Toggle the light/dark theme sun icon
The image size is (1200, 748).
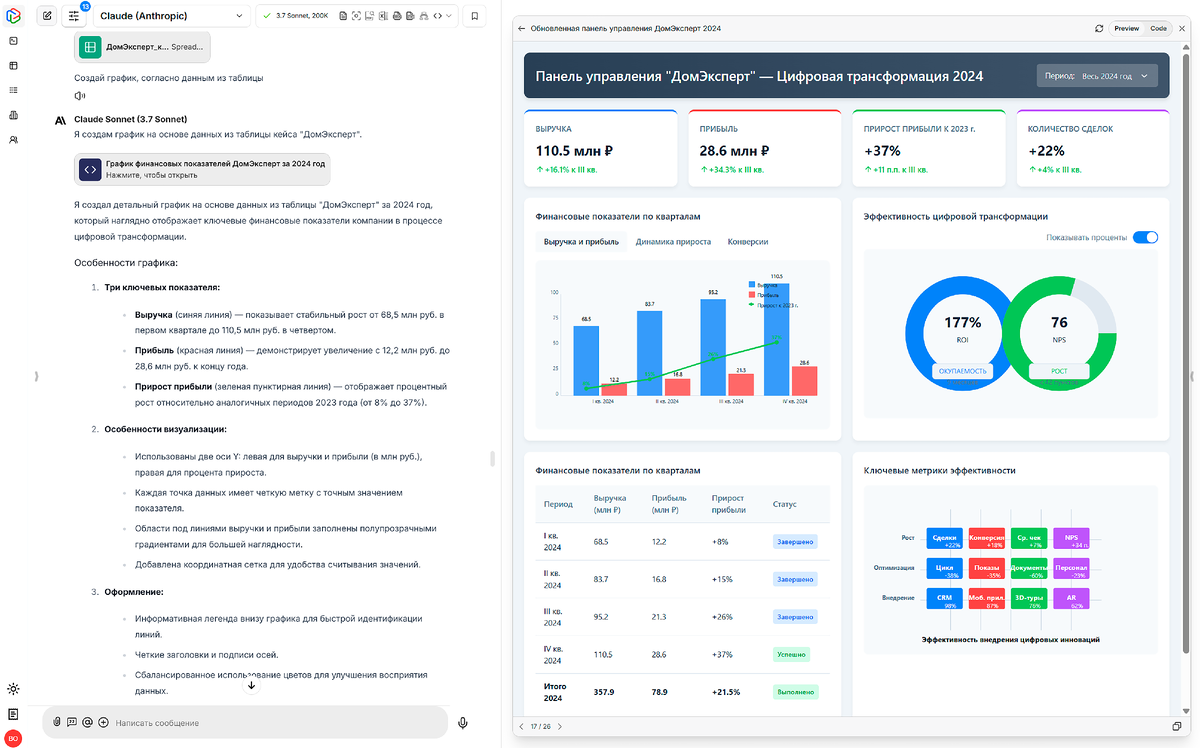13,688
